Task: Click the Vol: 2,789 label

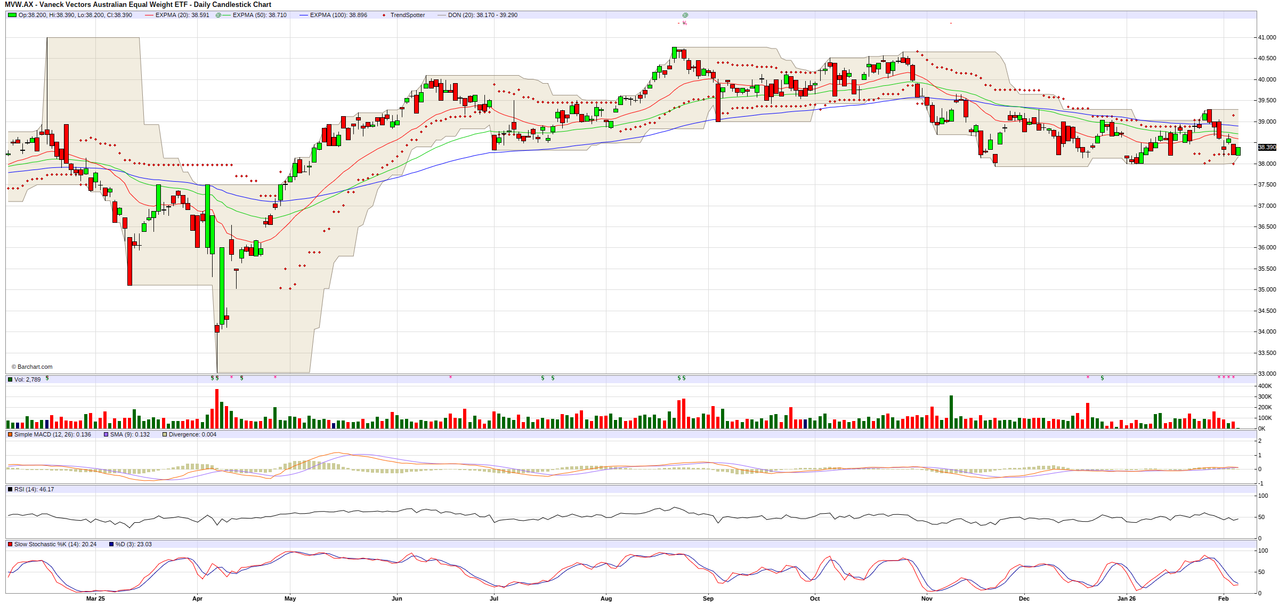Action: click(27, 380)
